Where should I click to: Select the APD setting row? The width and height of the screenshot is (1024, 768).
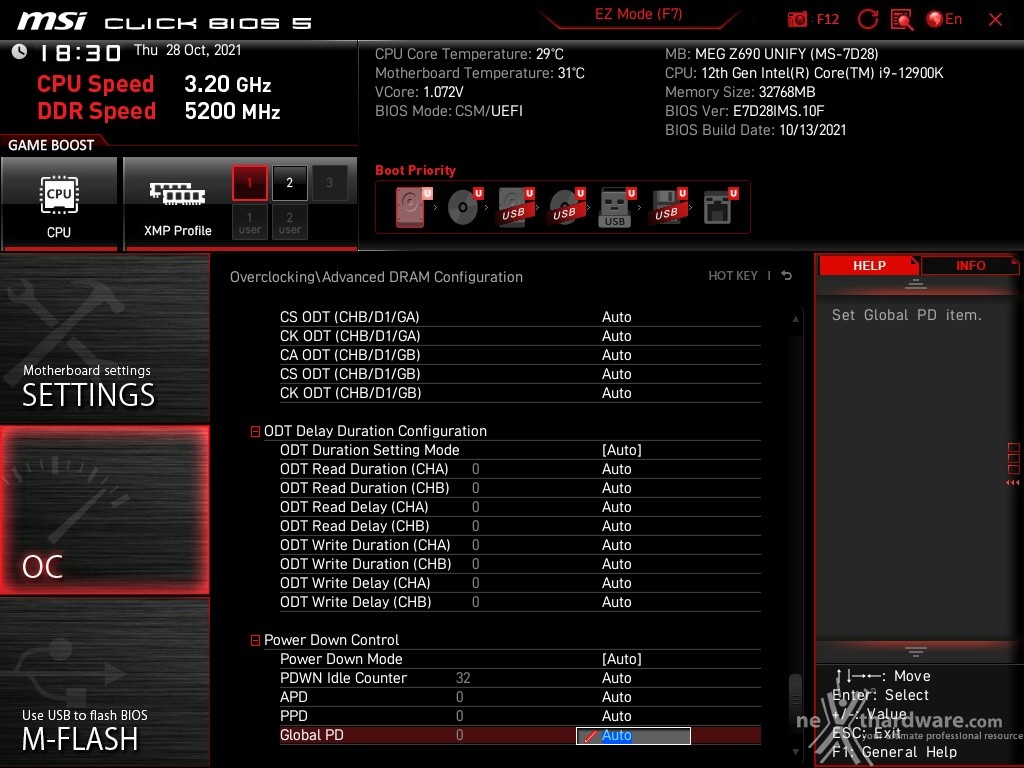(520, 697)
